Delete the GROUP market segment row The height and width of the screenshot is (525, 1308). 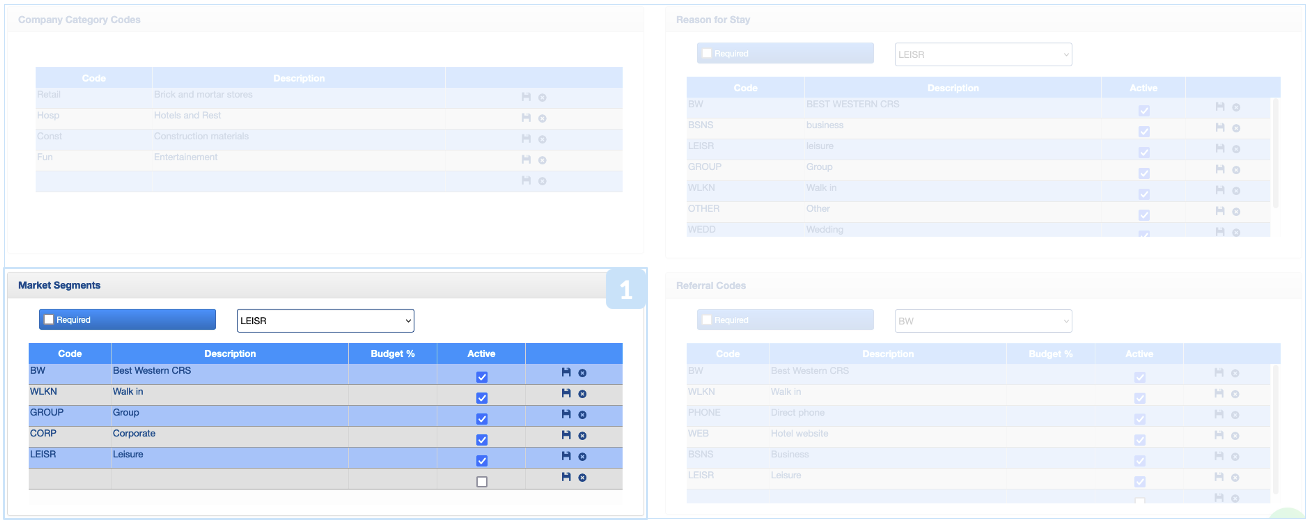point(582,415)
